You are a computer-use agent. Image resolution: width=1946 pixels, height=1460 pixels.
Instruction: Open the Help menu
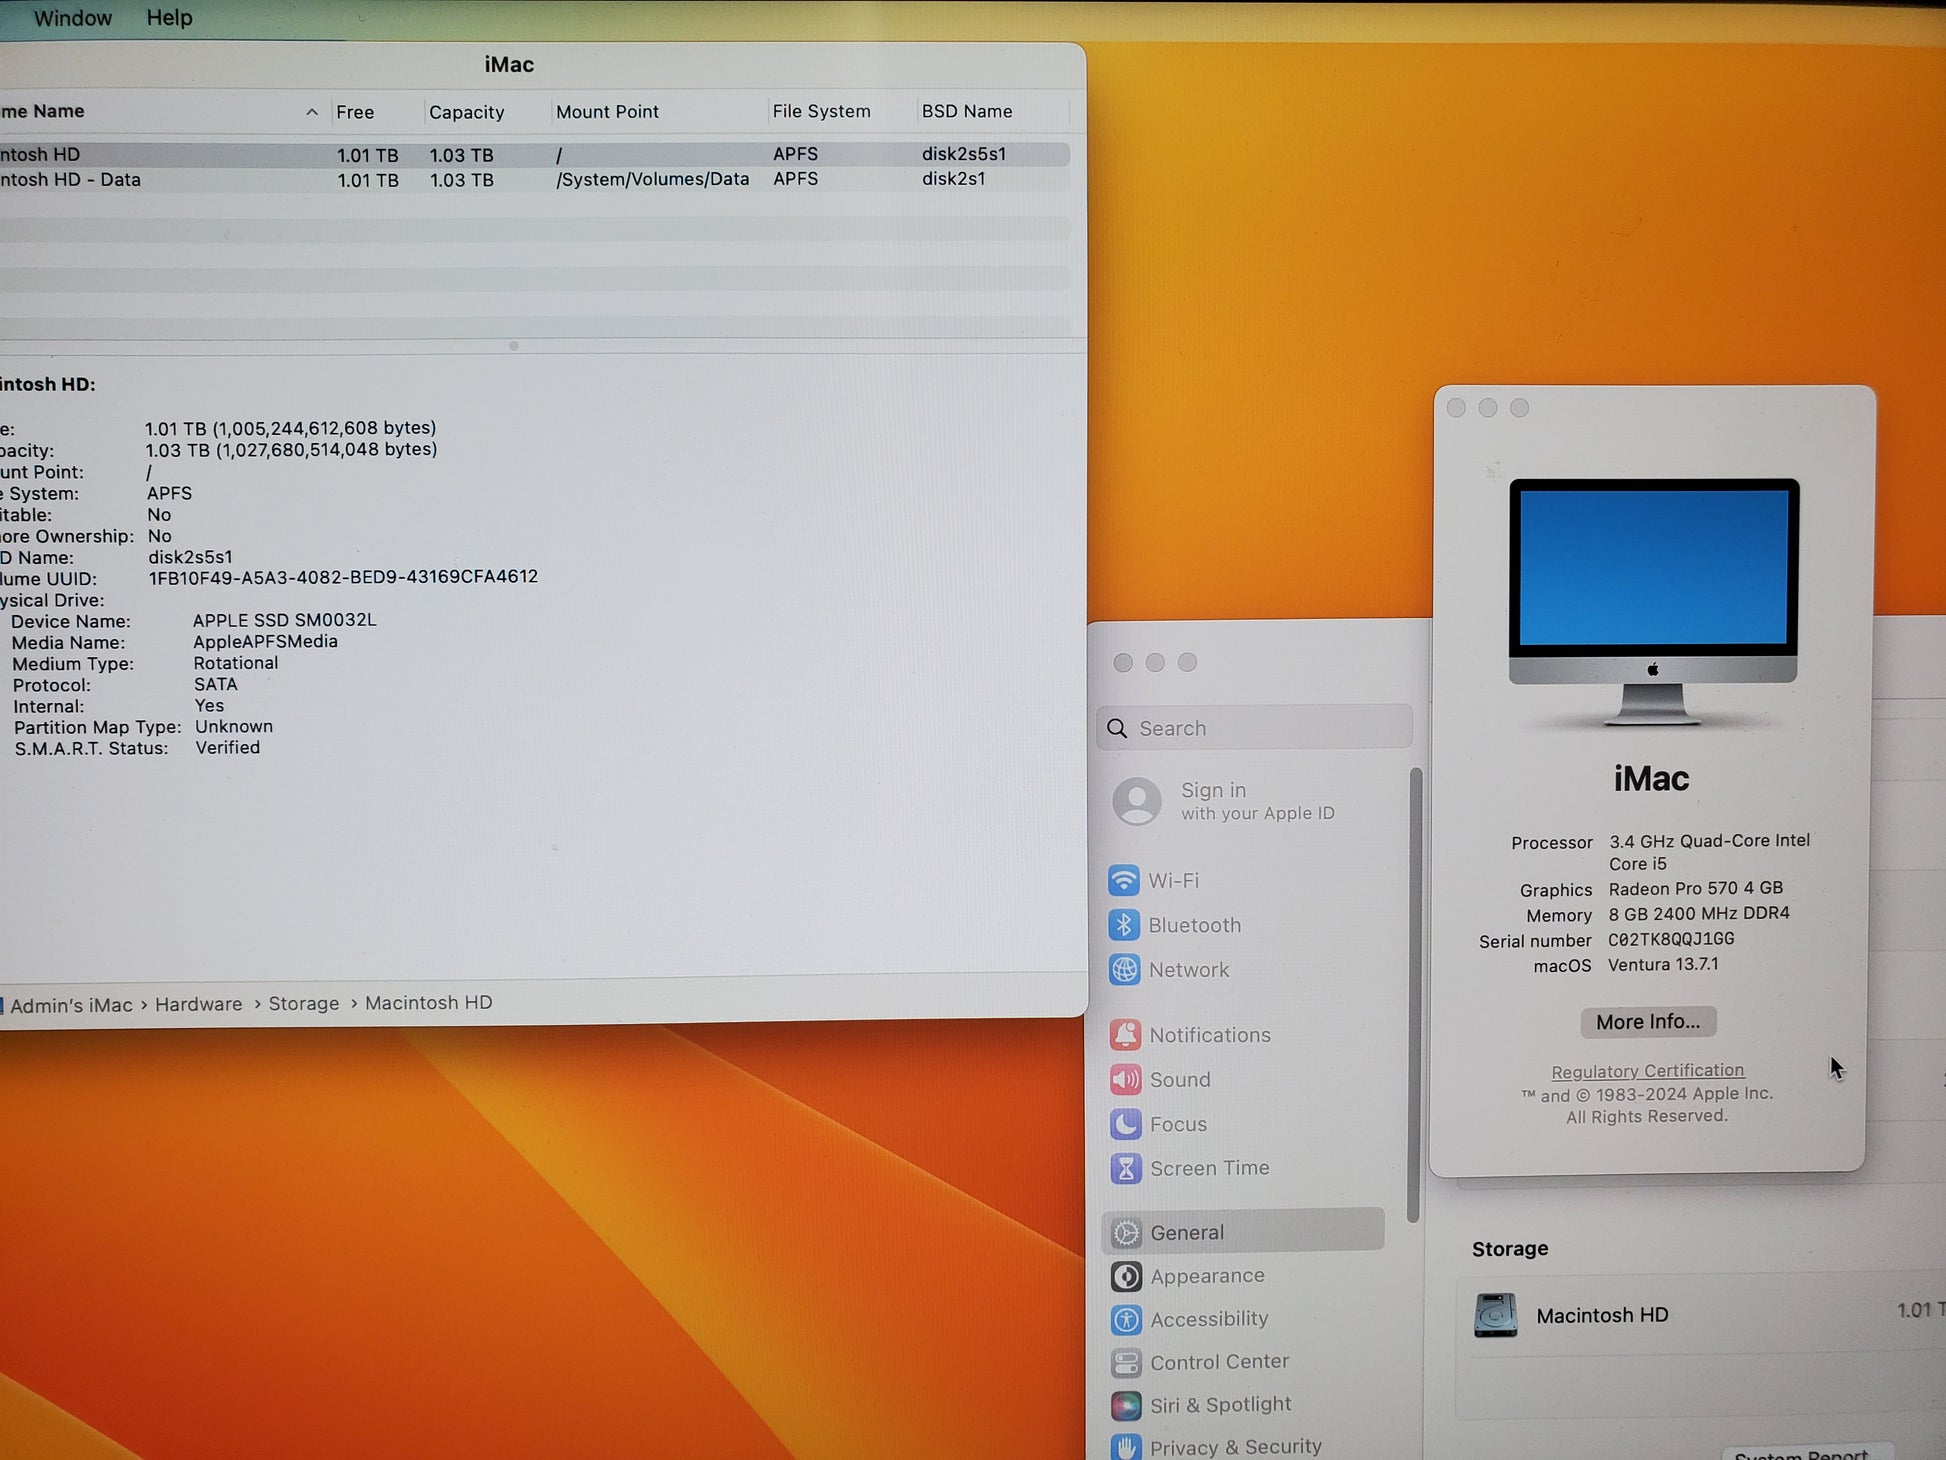[169, 18]
